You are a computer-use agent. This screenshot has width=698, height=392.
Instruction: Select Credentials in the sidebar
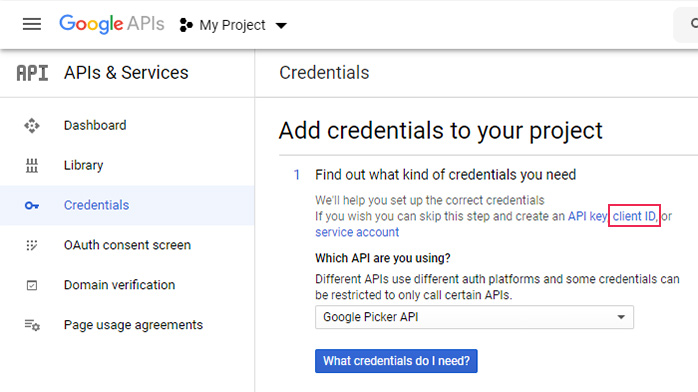tap(127, 205)
